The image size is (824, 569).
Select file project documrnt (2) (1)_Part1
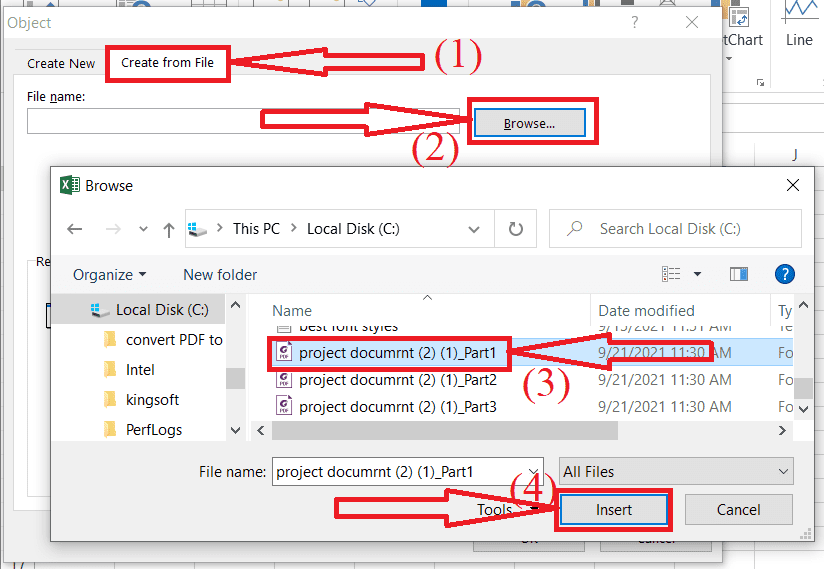coord(397,353)
